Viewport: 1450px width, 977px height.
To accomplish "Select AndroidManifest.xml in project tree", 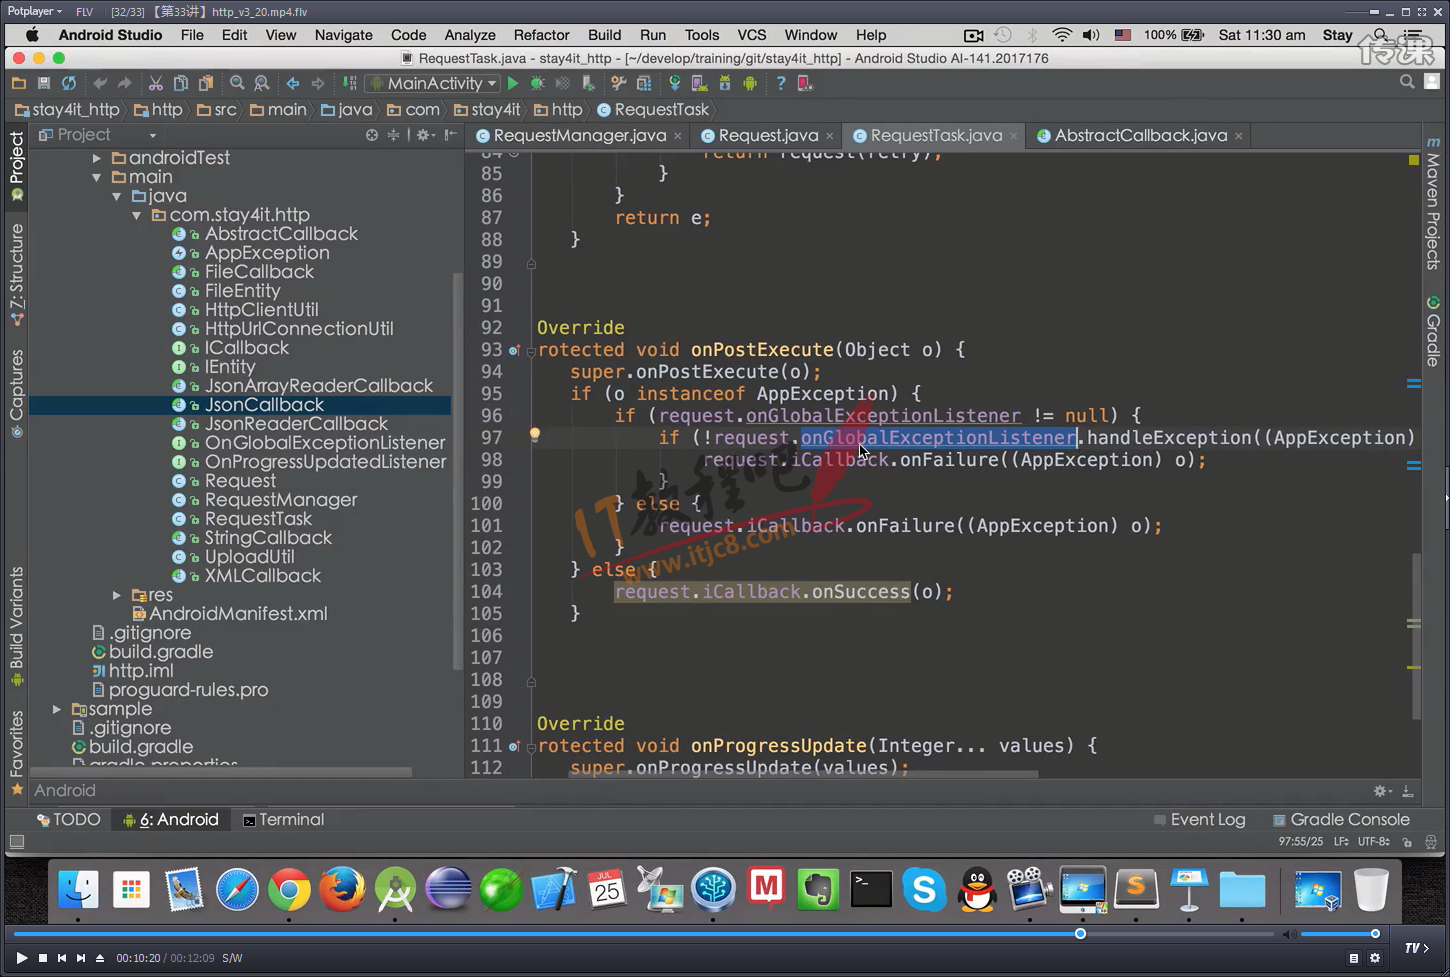I will tap(238, 614).
